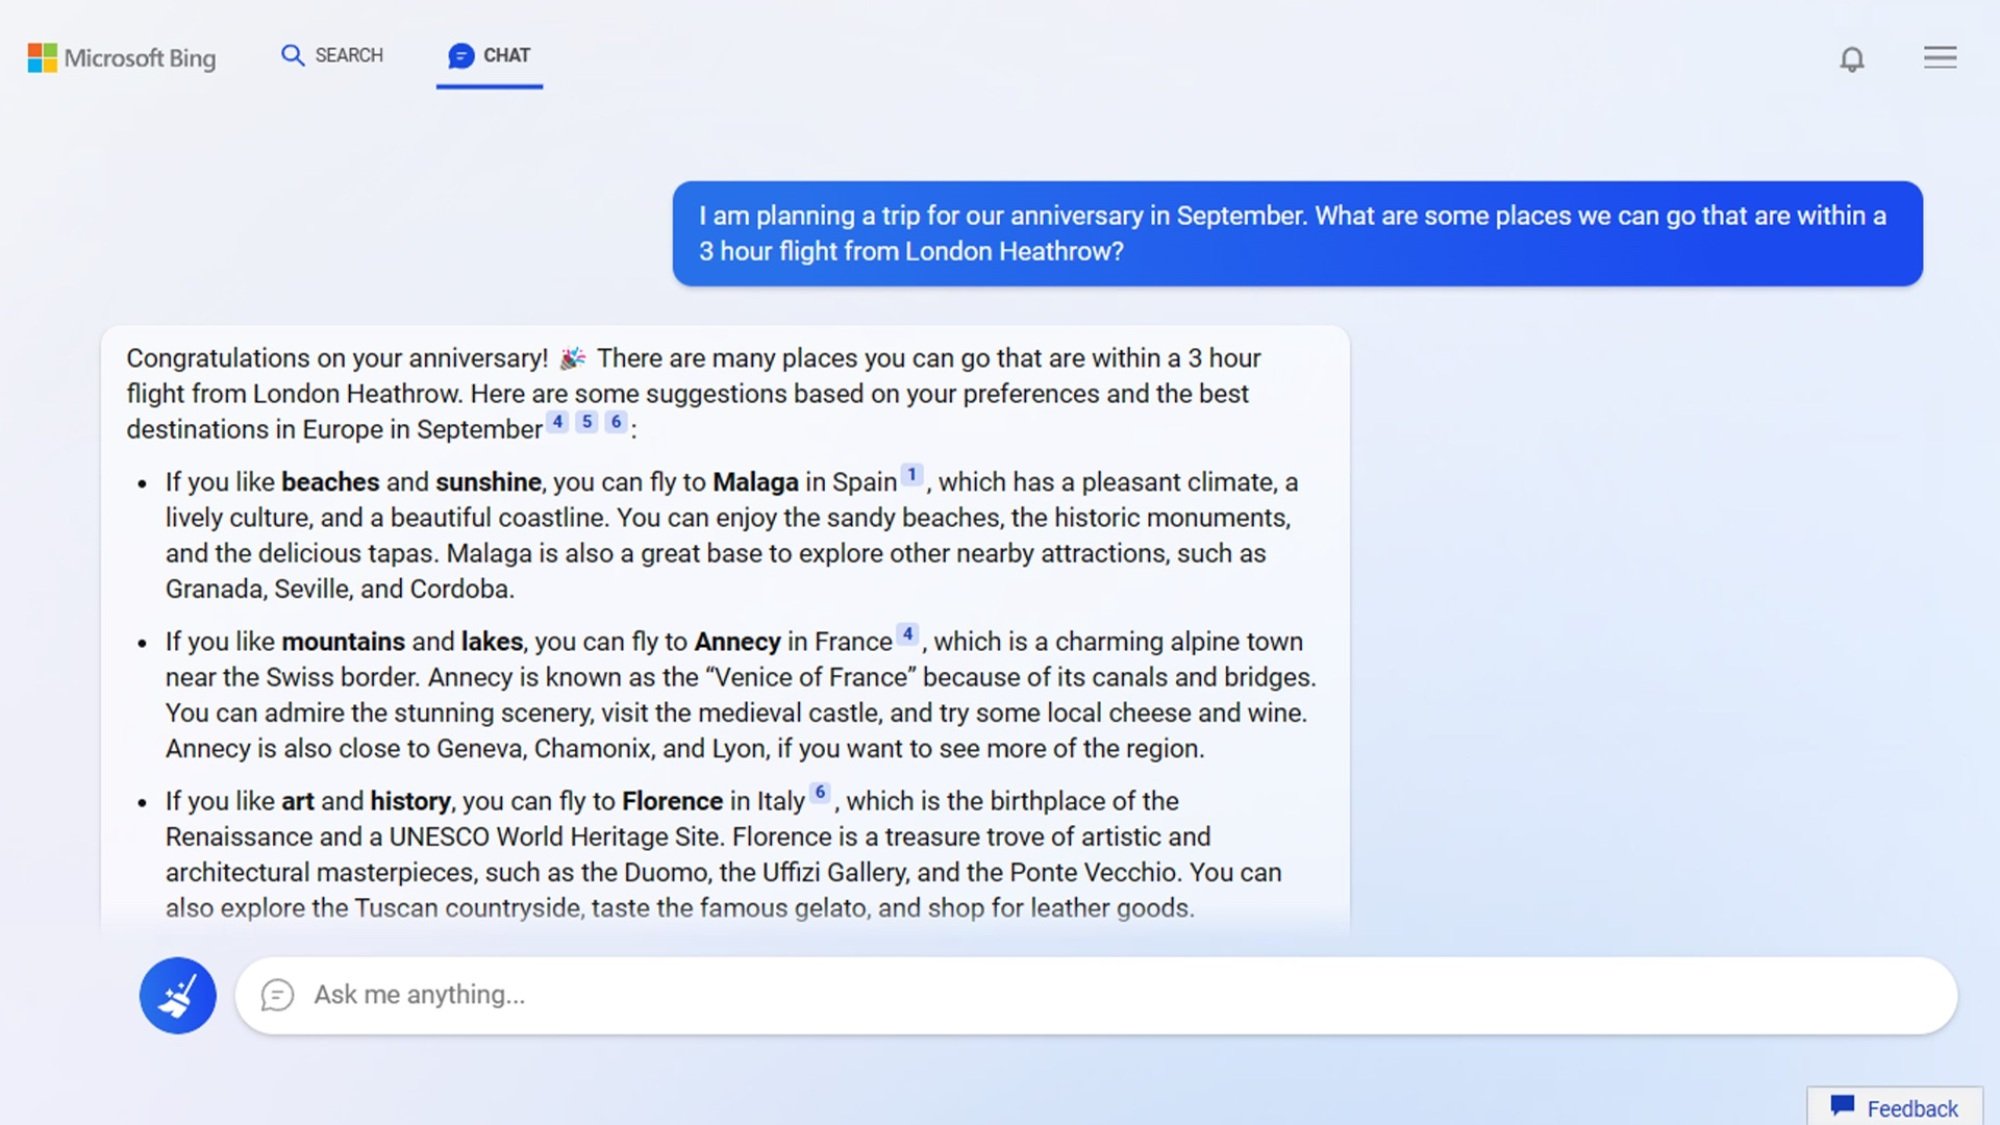Click on Florence destination link

click(x=672, y=799)
